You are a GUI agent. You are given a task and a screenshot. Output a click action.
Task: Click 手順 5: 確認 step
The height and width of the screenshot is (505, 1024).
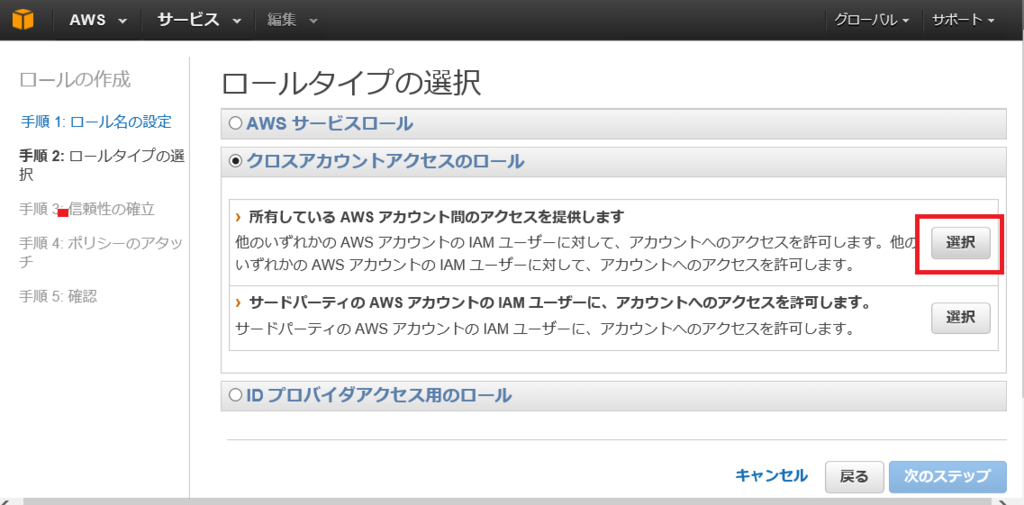tap(58, 296)
